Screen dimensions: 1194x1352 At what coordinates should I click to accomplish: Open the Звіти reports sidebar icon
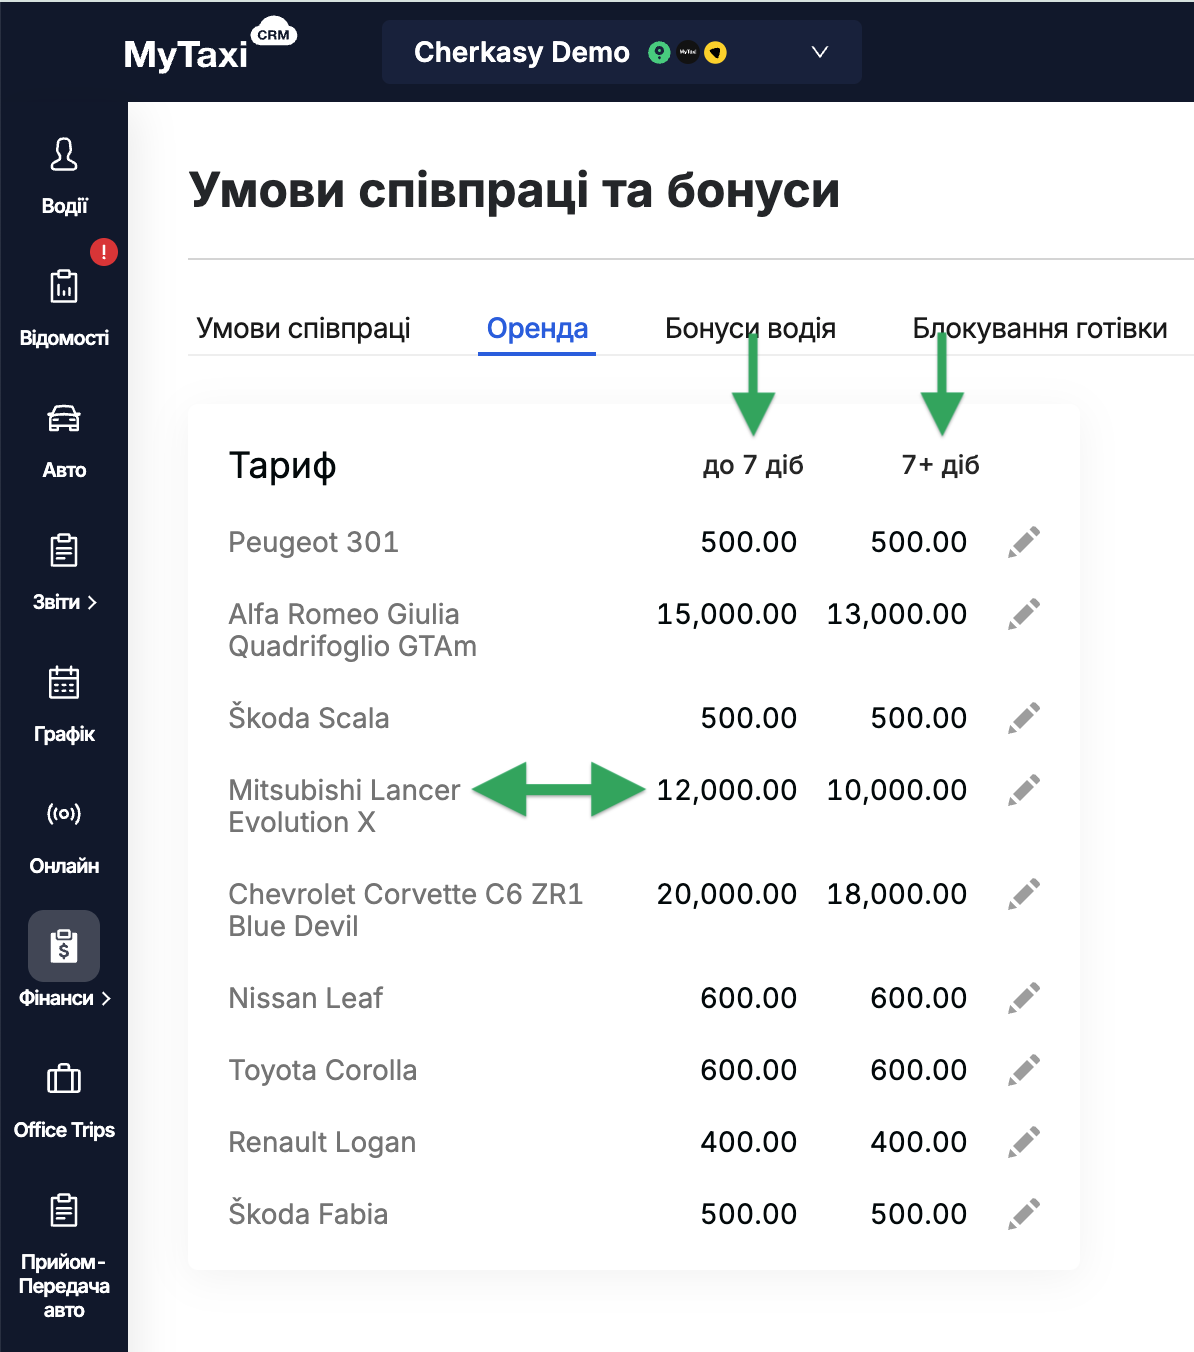64,551
